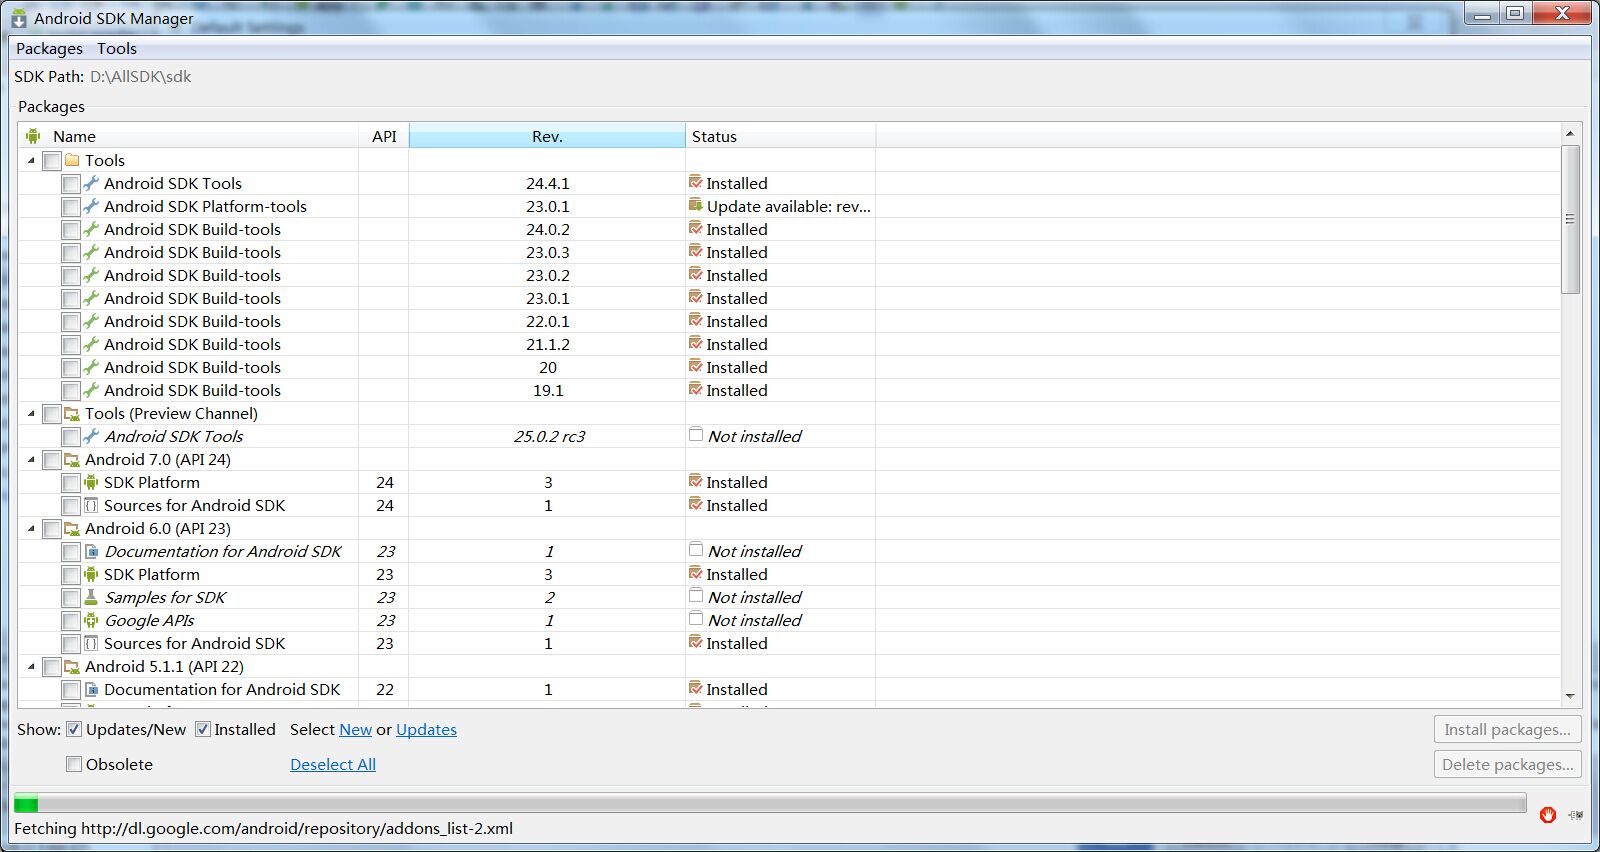Sort by the Status column header

(x=780, y=136)
